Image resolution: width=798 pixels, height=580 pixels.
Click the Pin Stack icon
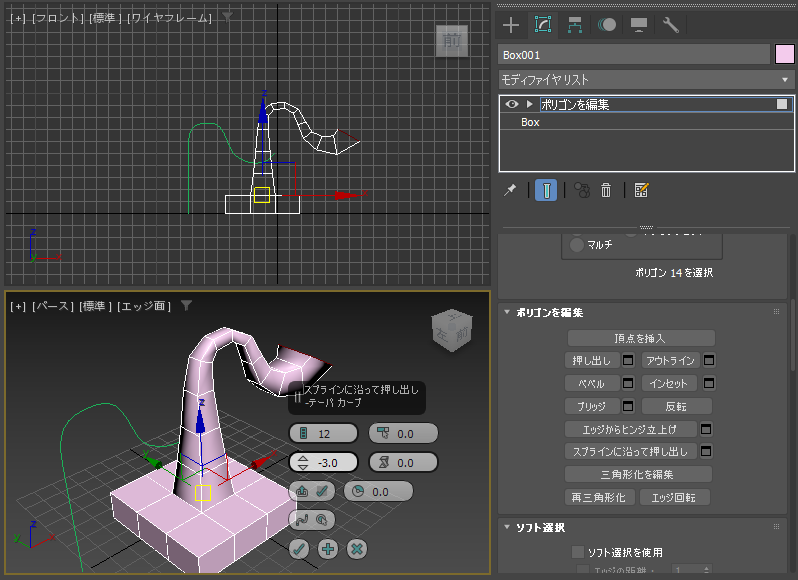tap(510, 190)
